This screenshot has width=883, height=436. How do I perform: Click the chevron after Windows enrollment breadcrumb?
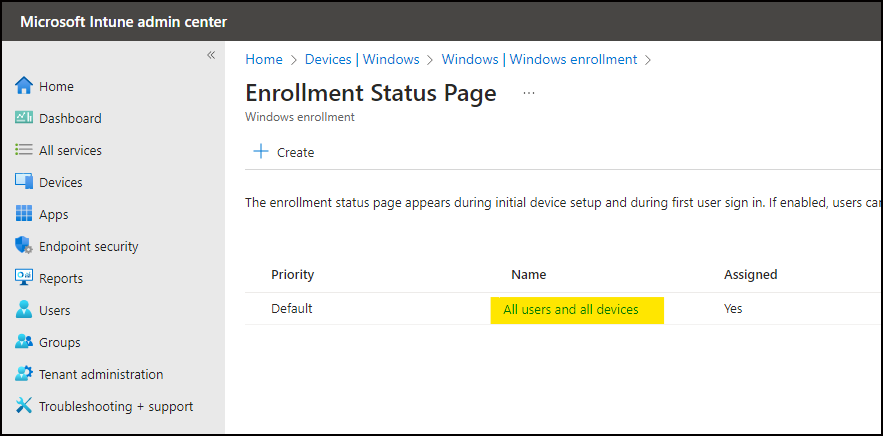(x=648, y=60)
